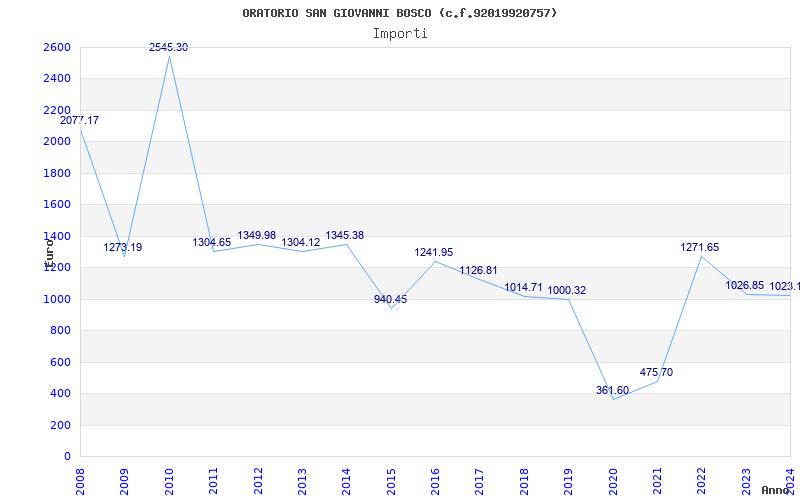Click the 1014.71 data label for 2018

click(523, 288)
